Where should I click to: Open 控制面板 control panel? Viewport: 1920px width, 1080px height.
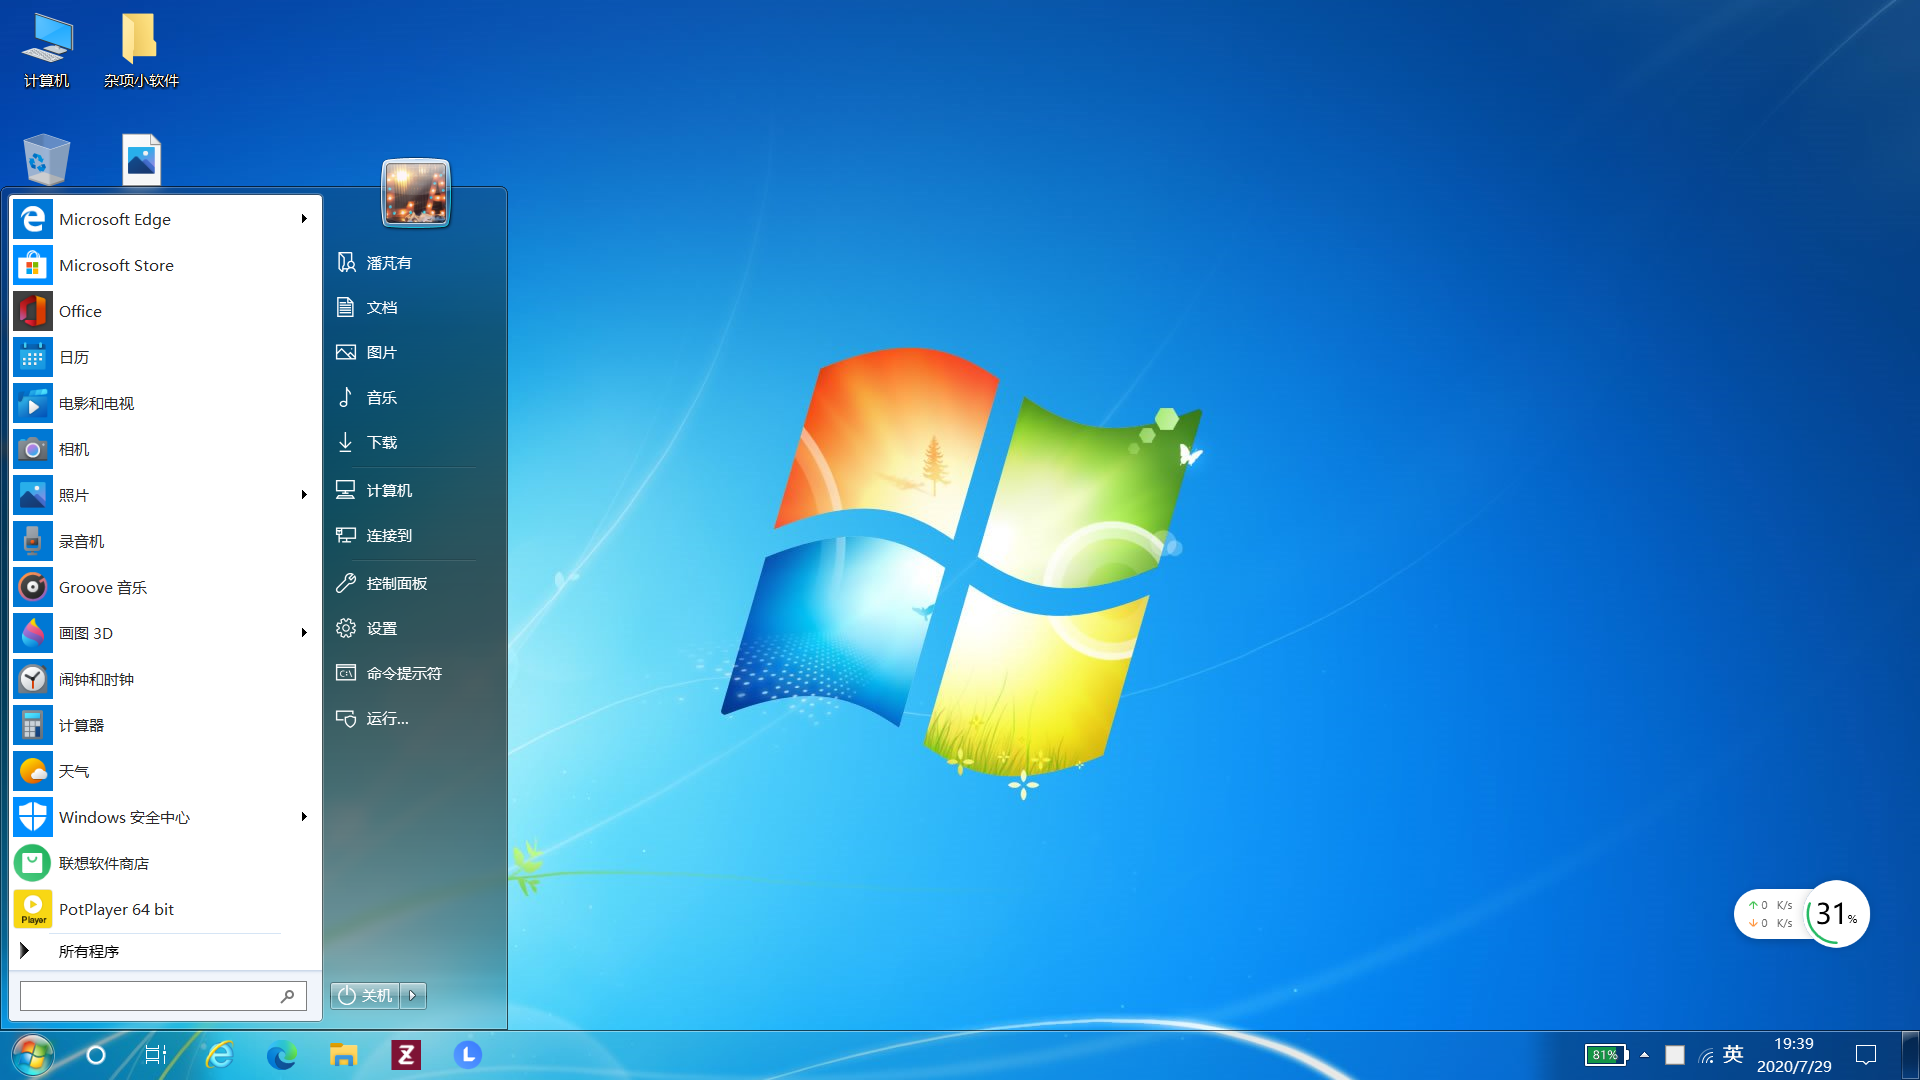pos(405,584)
